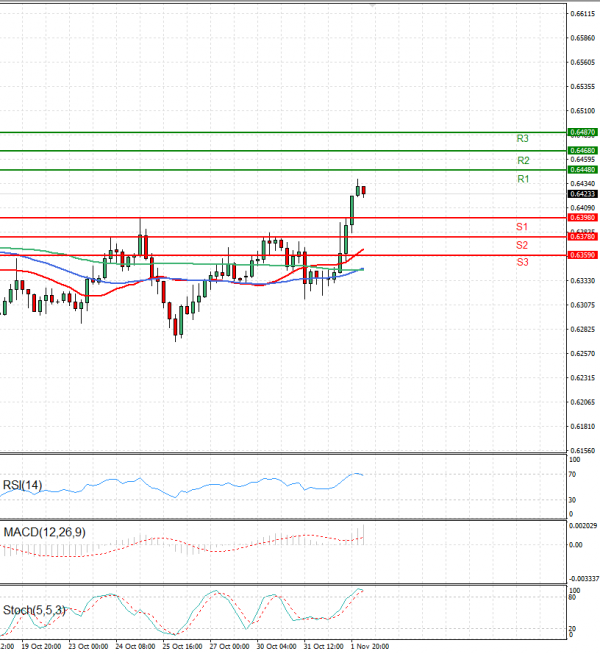This screenshot has height=654, width=600.
Task: Click the S1 support price tag 0.63980
Action: [582, 217]
